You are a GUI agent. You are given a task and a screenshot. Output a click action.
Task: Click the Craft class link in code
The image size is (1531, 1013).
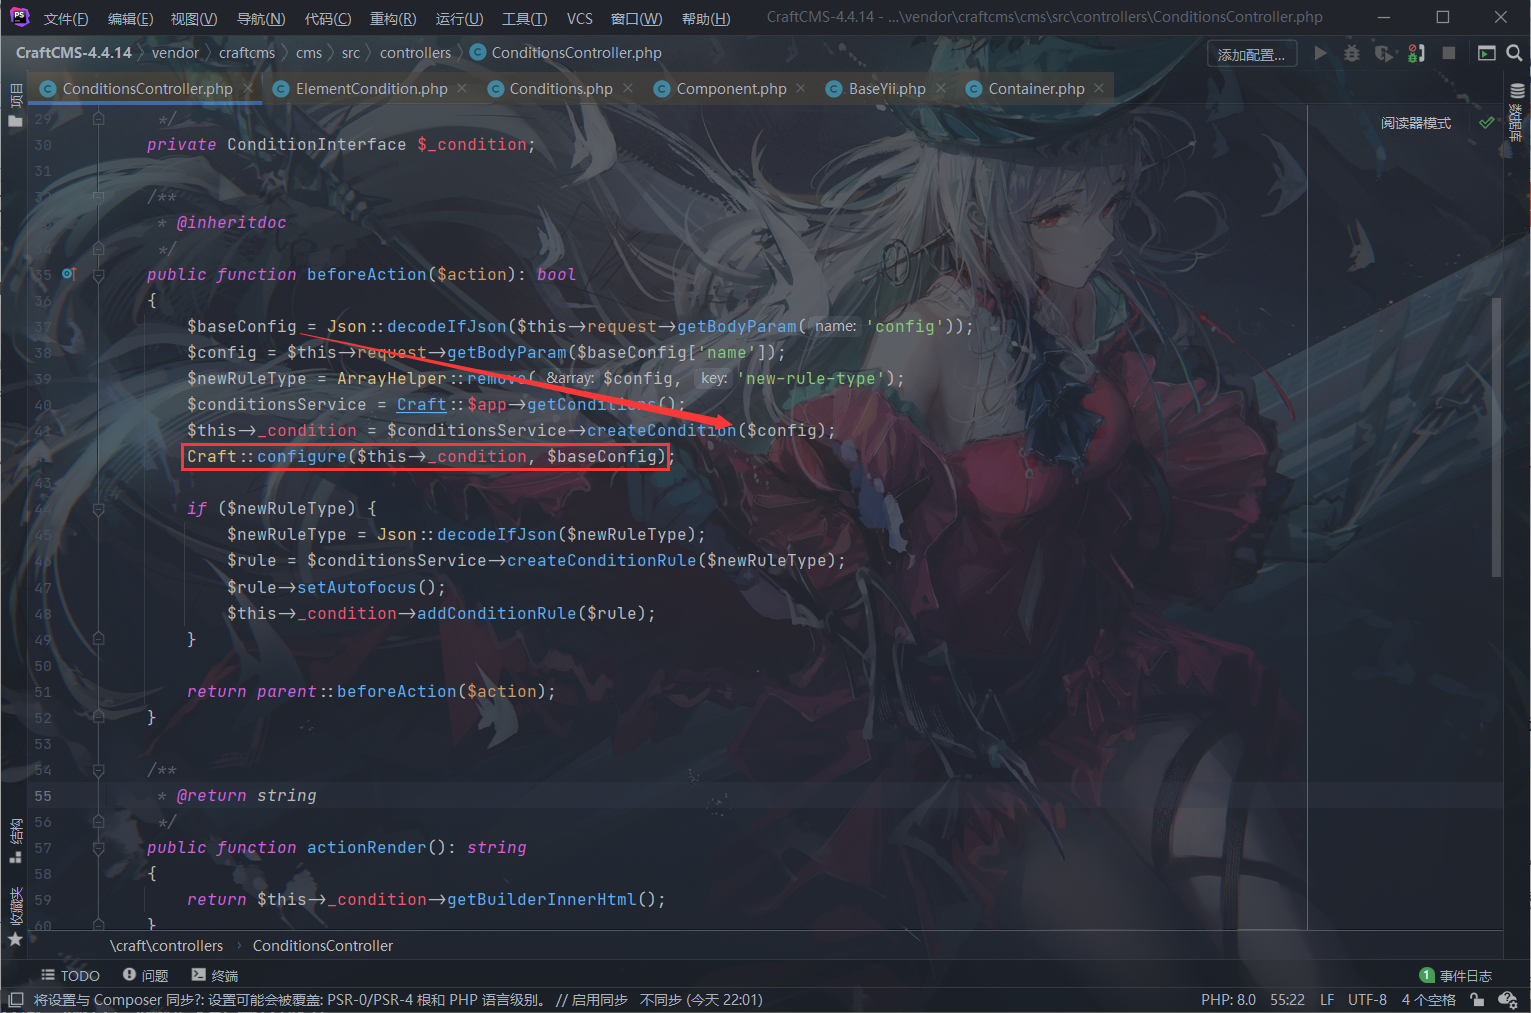[x=421, y=404]
